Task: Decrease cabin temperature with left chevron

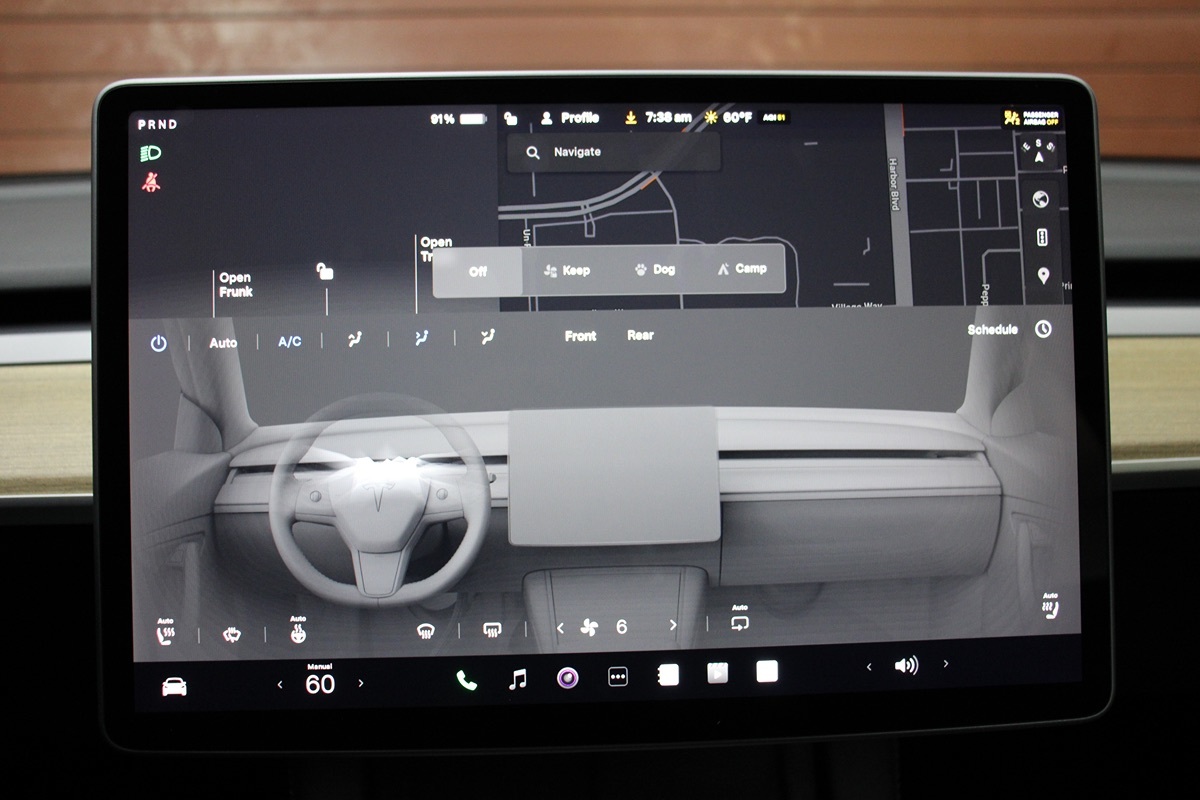Action: [x=280, y=684]
